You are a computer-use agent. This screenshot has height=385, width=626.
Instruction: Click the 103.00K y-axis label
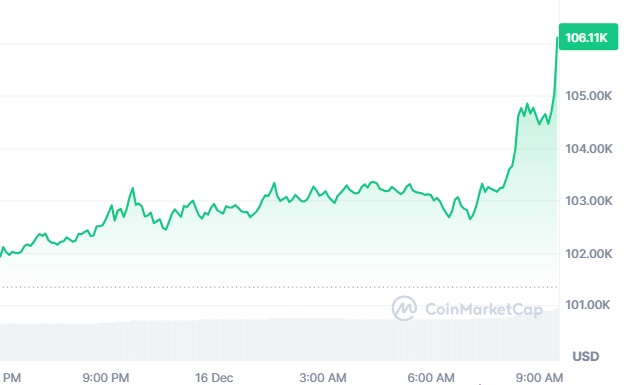tap(588, 200)
